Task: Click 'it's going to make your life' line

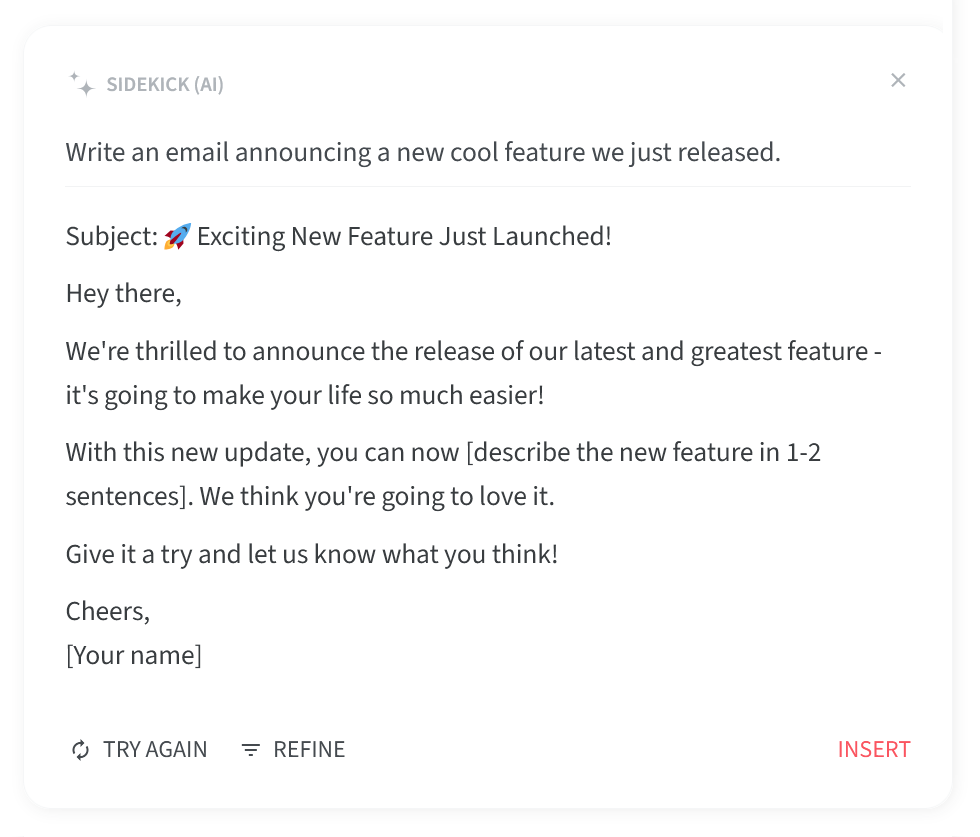Action: (x=305, y=396)
